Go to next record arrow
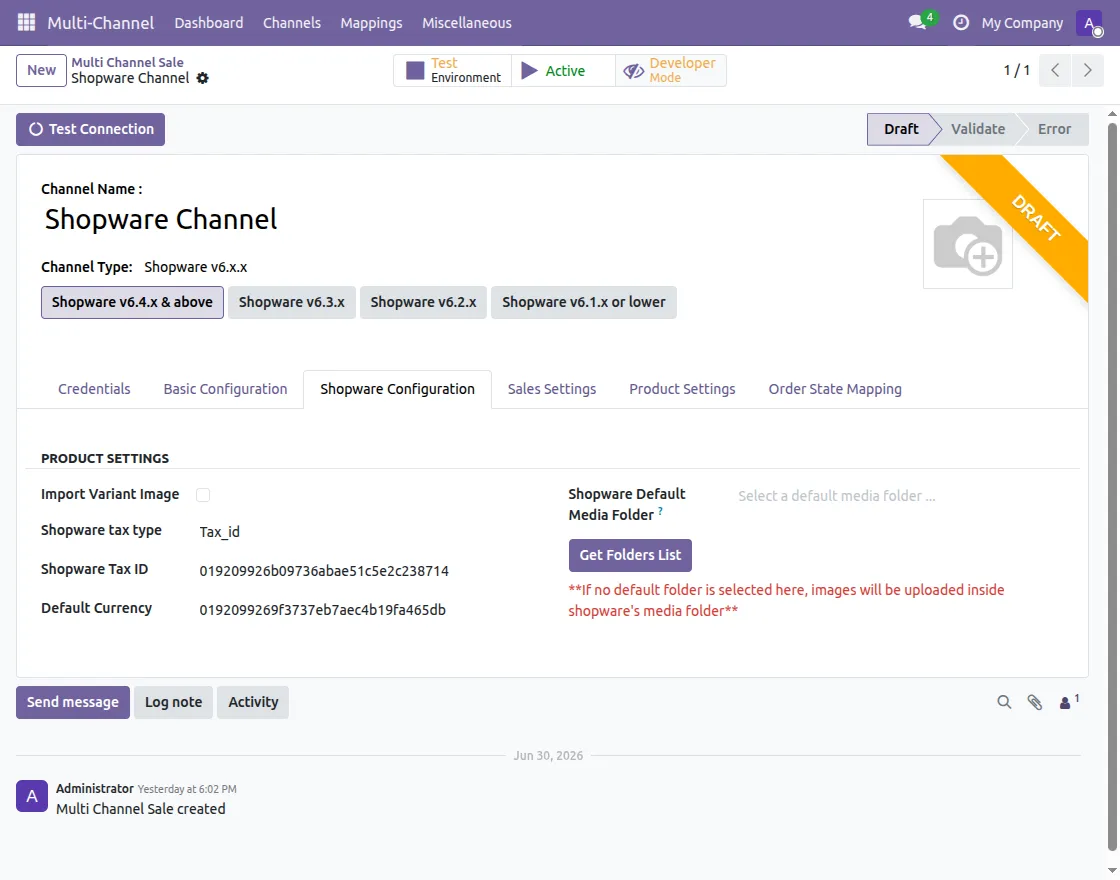 1087,70
